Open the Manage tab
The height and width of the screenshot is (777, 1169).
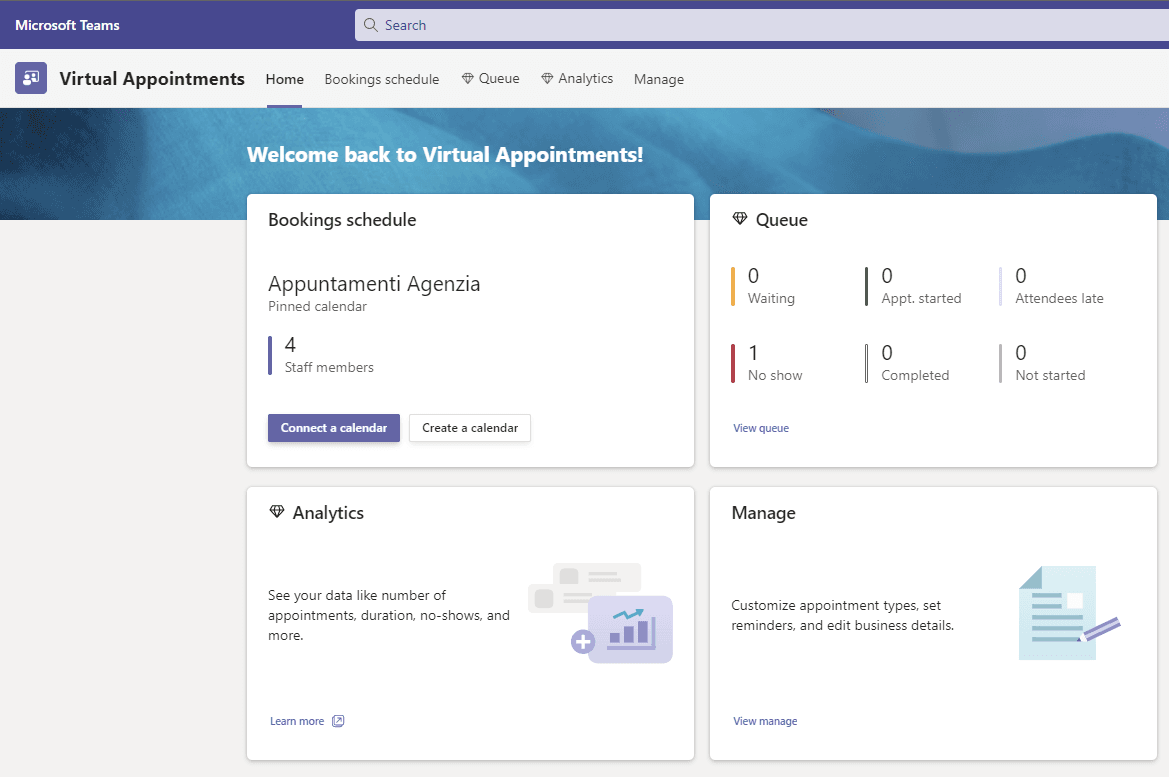tap(659, 79)
